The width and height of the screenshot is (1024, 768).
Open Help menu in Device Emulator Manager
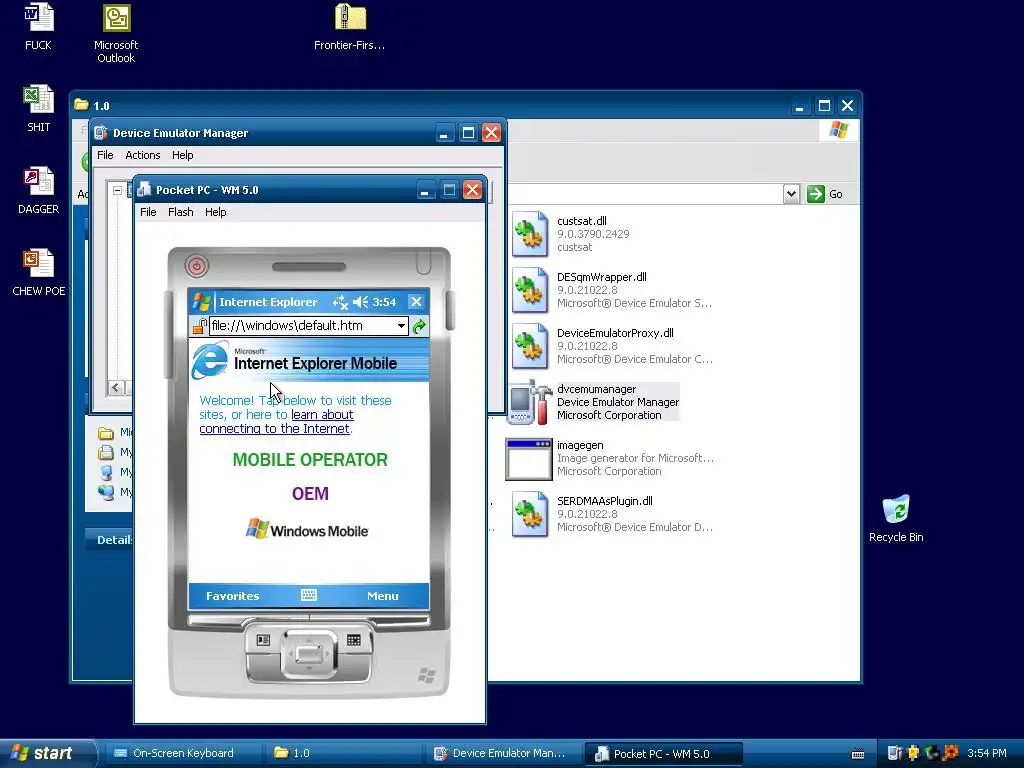[182, 155]
